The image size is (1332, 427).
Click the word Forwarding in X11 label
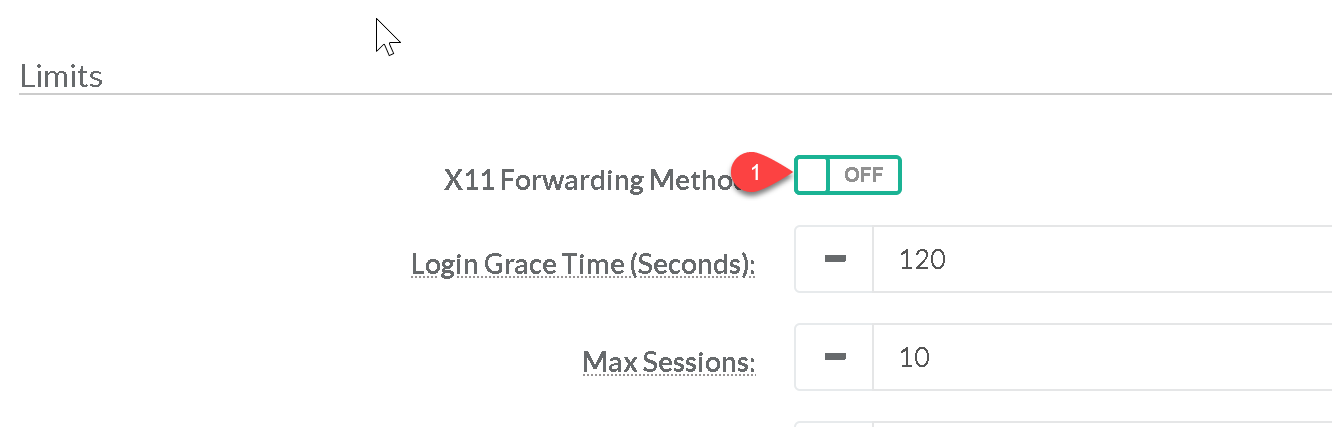[572, 180]
